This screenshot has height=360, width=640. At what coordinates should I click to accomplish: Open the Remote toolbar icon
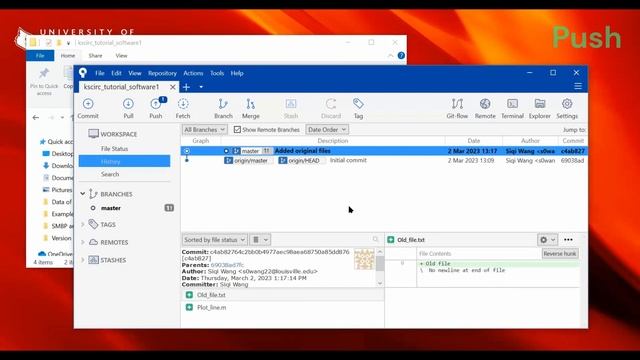pos(485,109)
